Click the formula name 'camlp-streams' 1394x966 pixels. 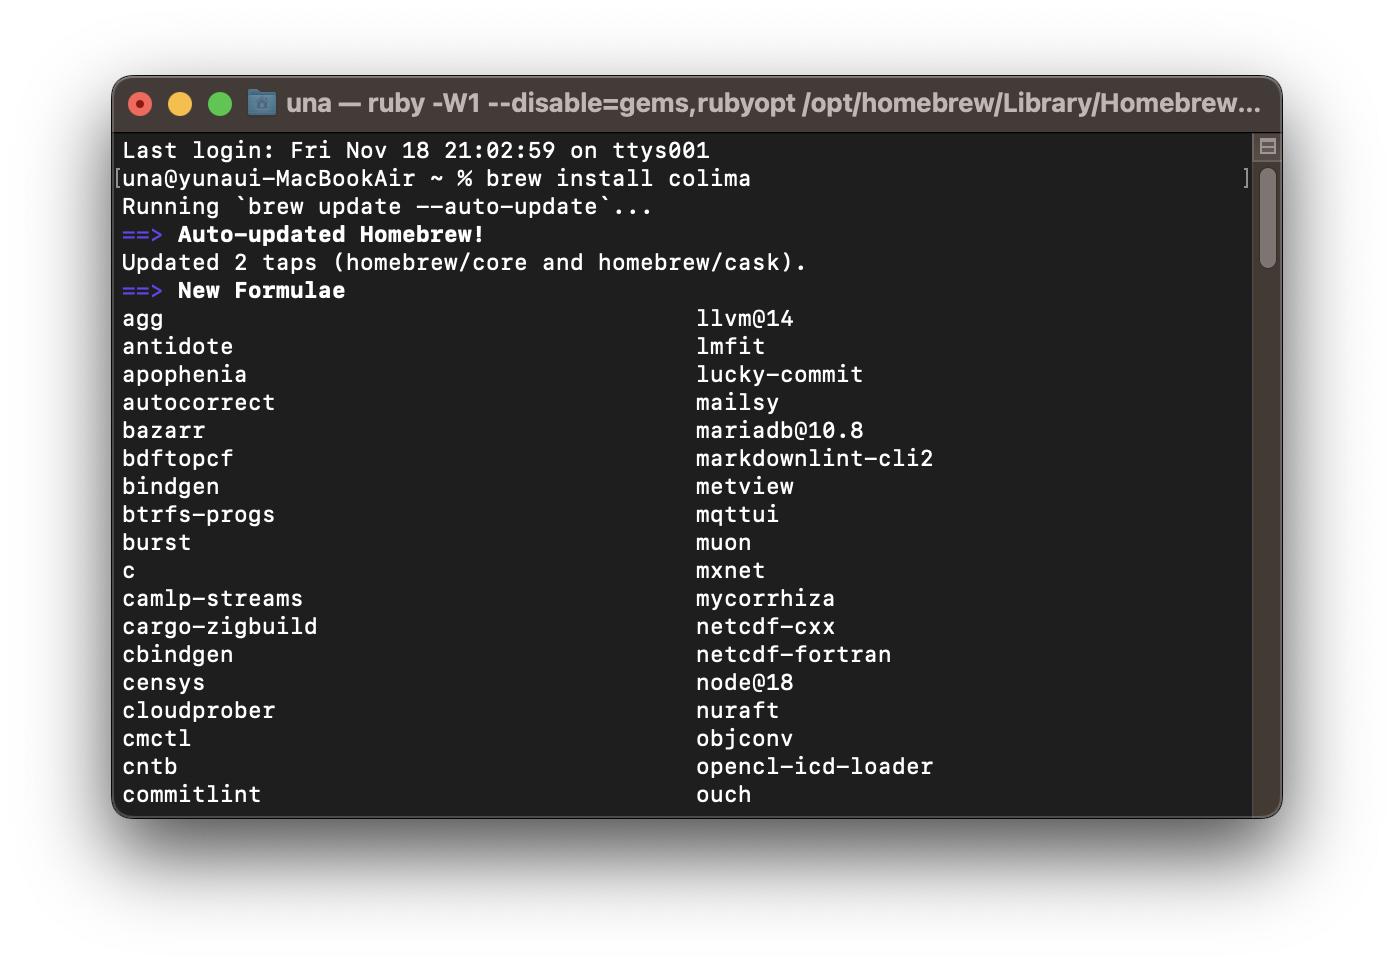click(213, 599)
